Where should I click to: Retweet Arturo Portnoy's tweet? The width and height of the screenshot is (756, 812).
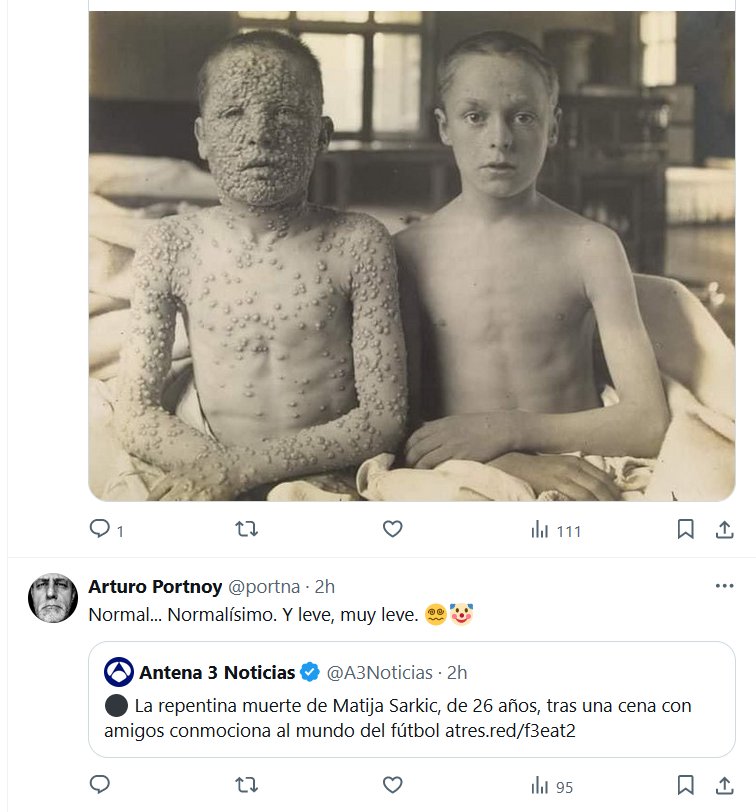[246, 785]
